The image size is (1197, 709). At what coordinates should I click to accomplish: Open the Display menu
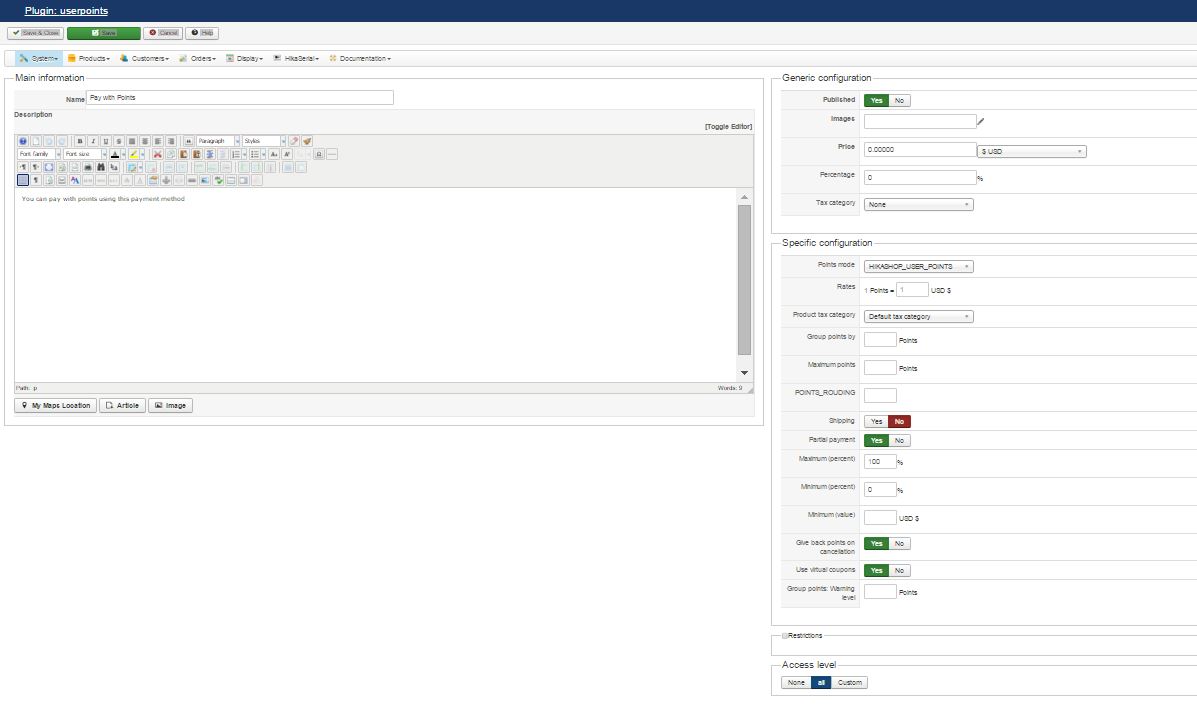point(244,58)
